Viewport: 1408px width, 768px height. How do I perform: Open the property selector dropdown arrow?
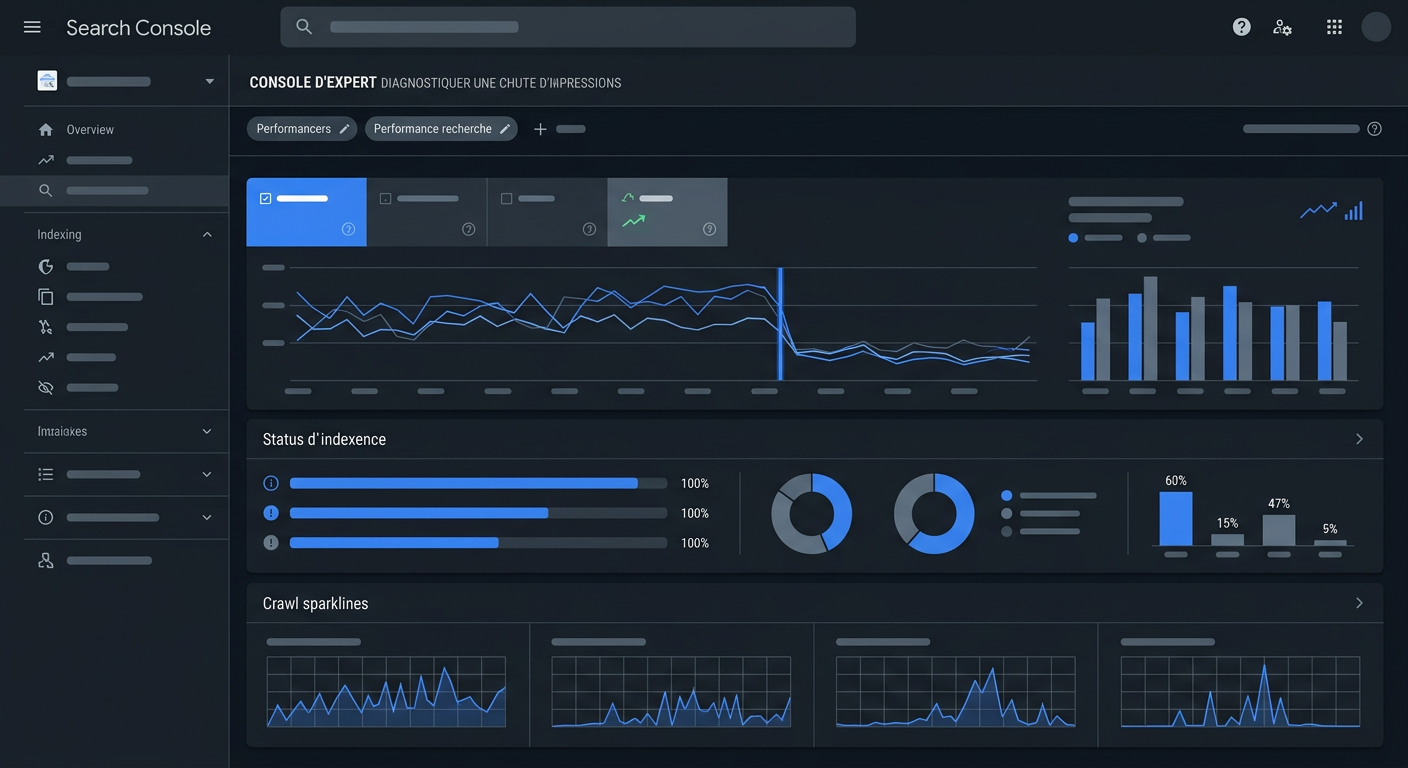209,81
